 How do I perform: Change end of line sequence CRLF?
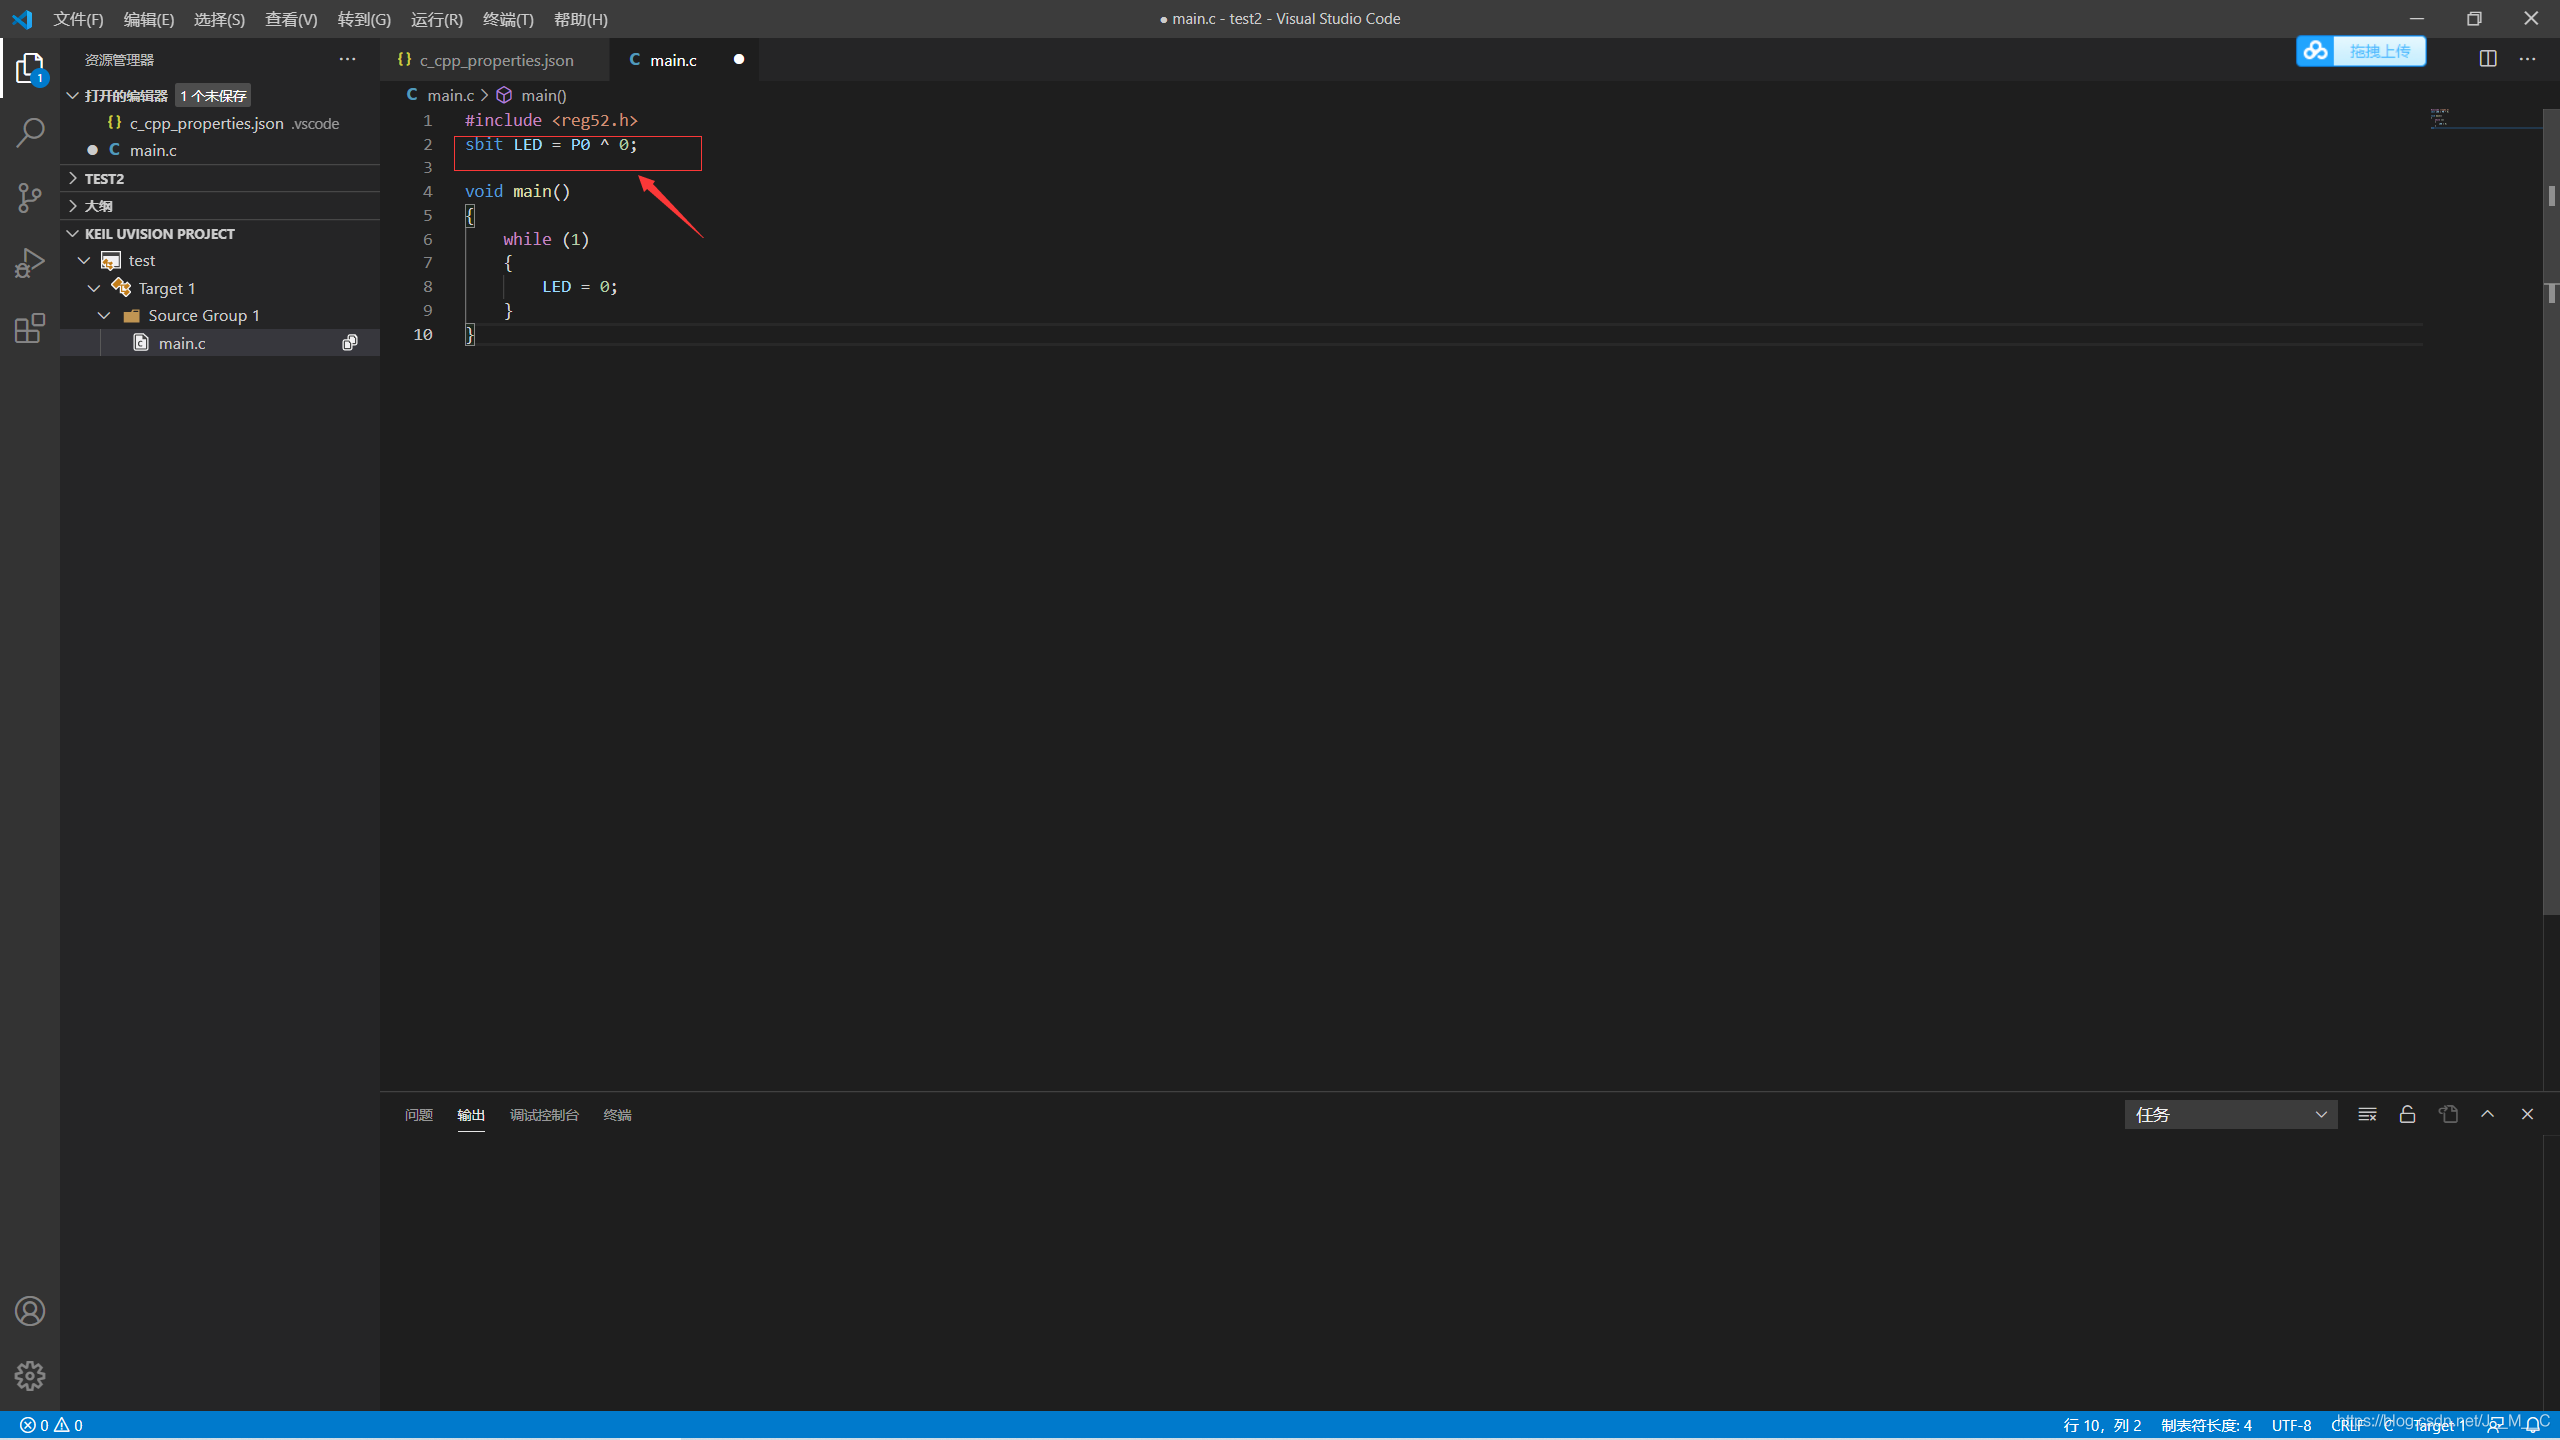tap(2347, 1425)
